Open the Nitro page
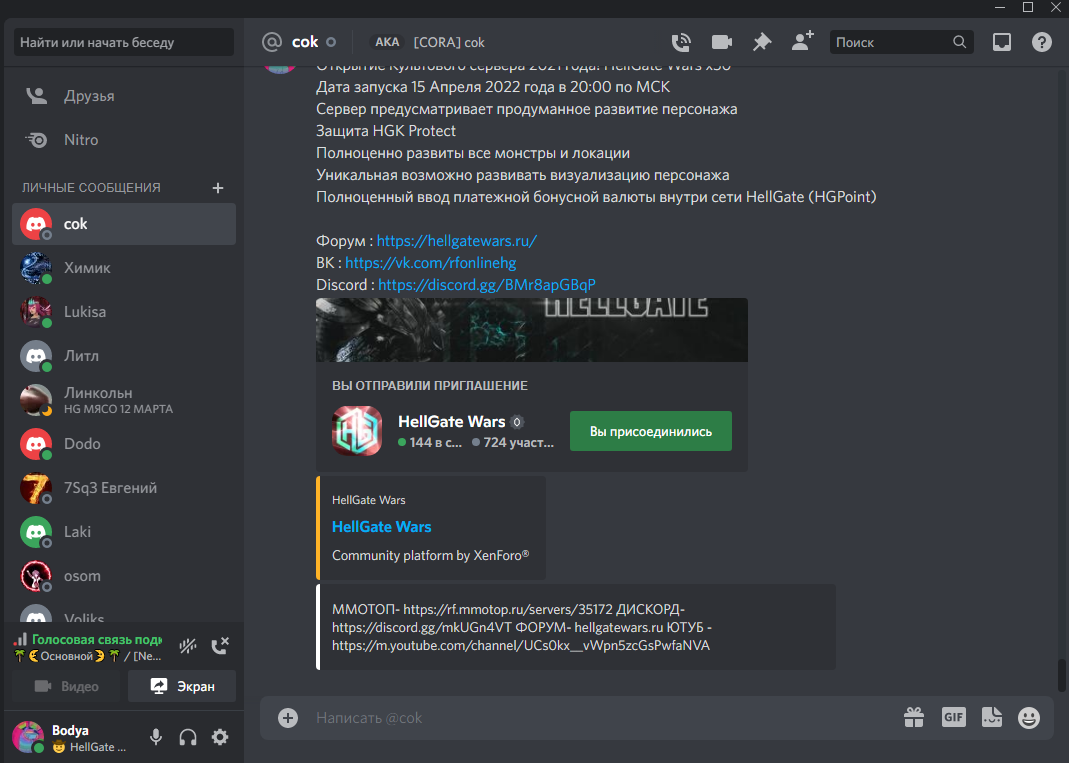1069x763 pixels. tap(124, 140)
